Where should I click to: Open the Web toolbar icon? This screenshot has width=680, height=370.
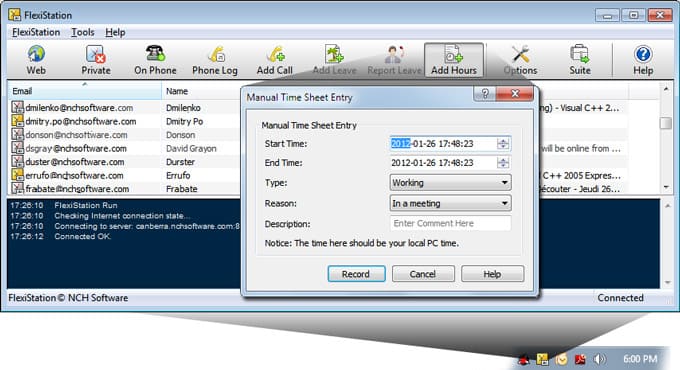click(x=36, y=60)
